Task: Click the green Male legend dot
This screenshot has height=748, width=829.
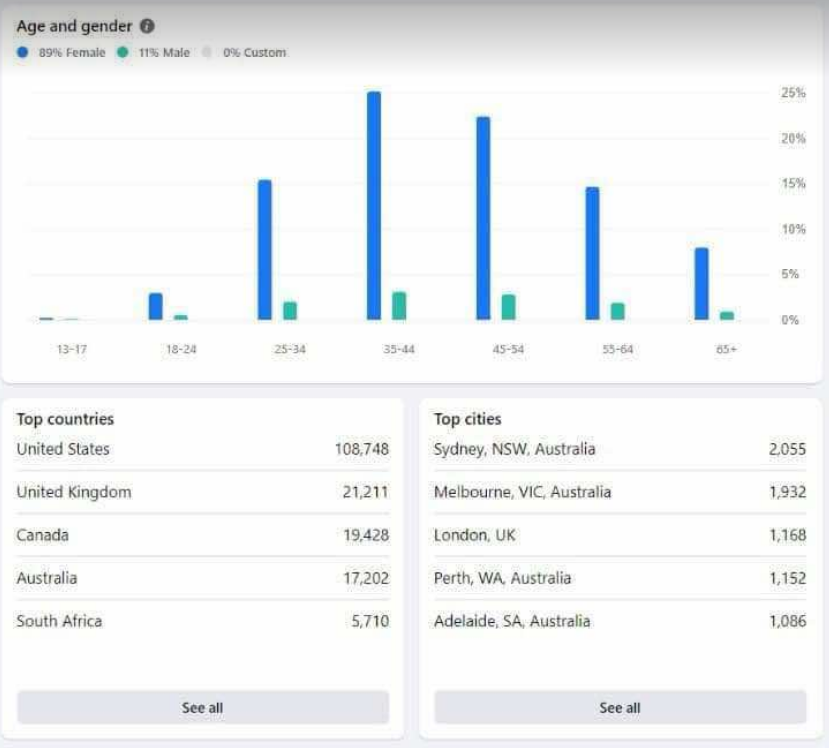Action: [123, 52]
